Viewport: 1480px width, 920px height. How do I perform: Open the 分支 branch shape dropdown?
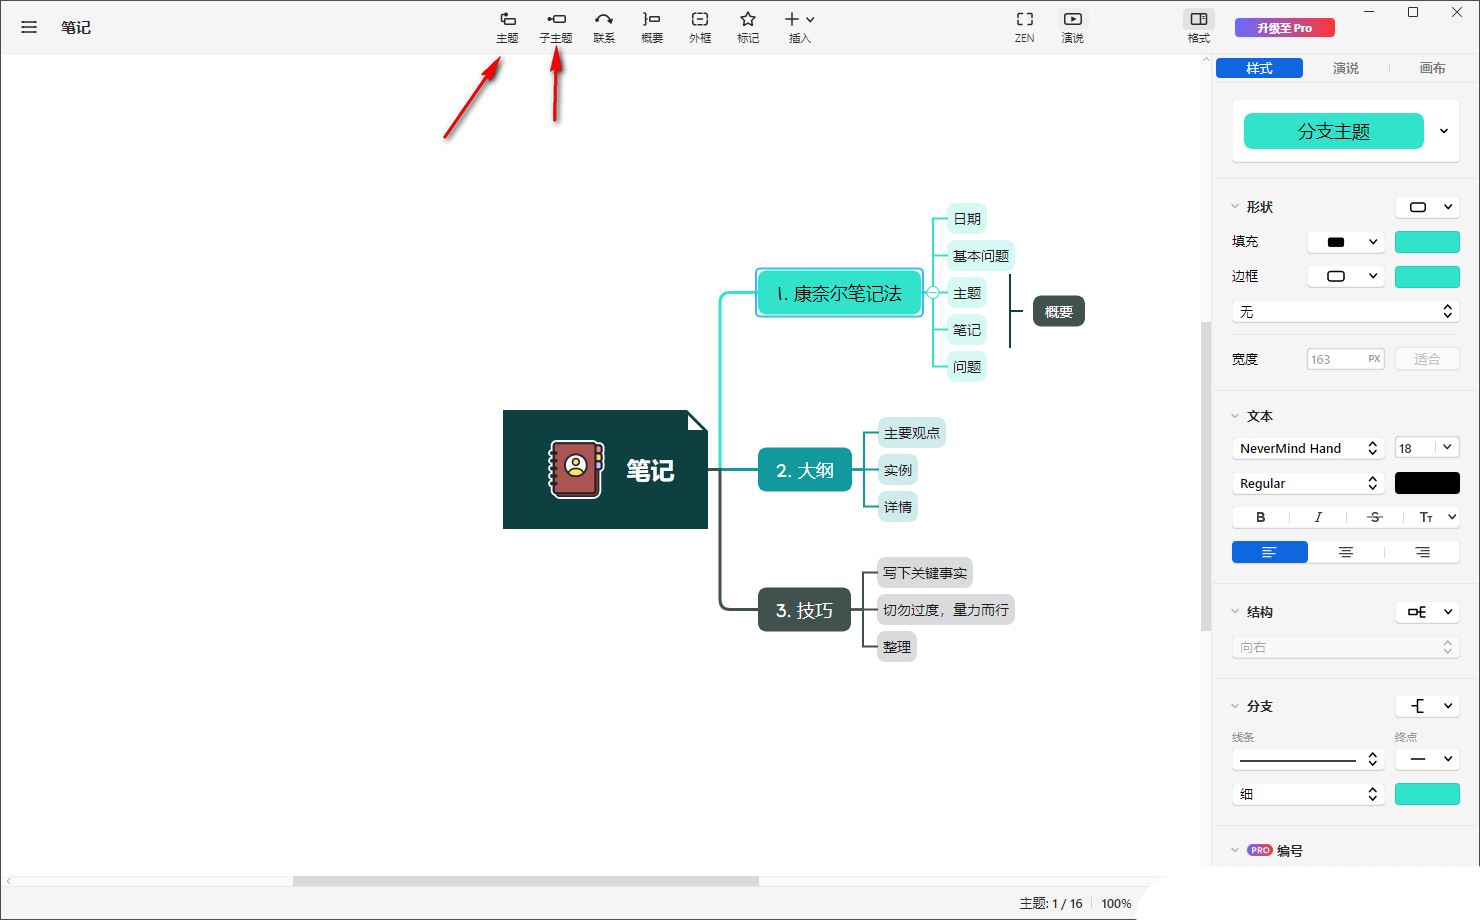coord(1427,706)
